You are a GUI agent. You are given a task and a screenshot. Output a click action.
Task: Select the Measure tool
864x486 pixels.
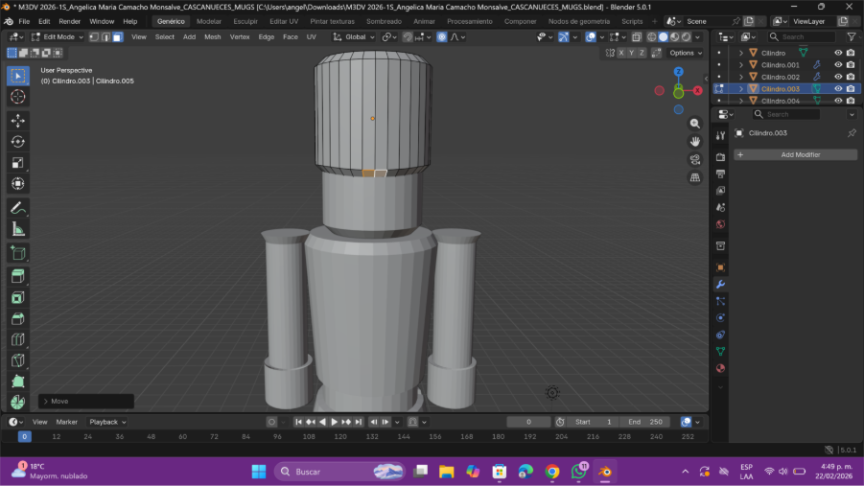[18, 229]
